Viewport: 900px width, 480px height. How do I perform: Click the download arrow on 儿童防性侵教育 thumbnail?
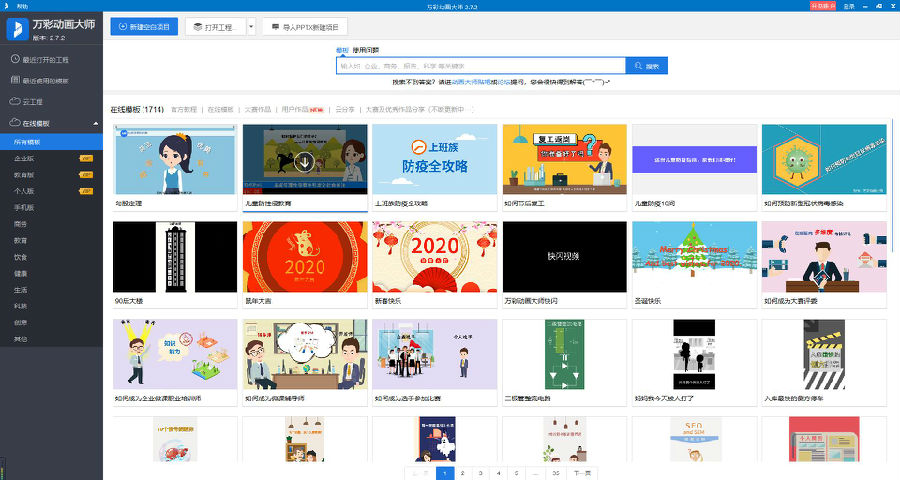304,160
